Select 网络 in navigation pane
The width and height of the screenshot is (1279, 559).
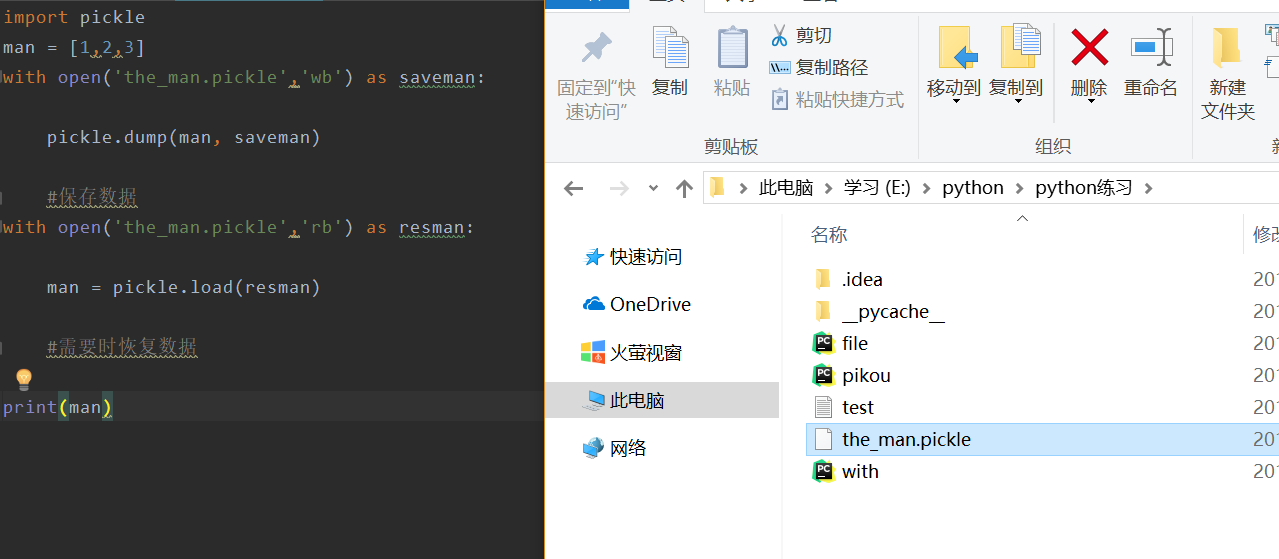point(615,448)
